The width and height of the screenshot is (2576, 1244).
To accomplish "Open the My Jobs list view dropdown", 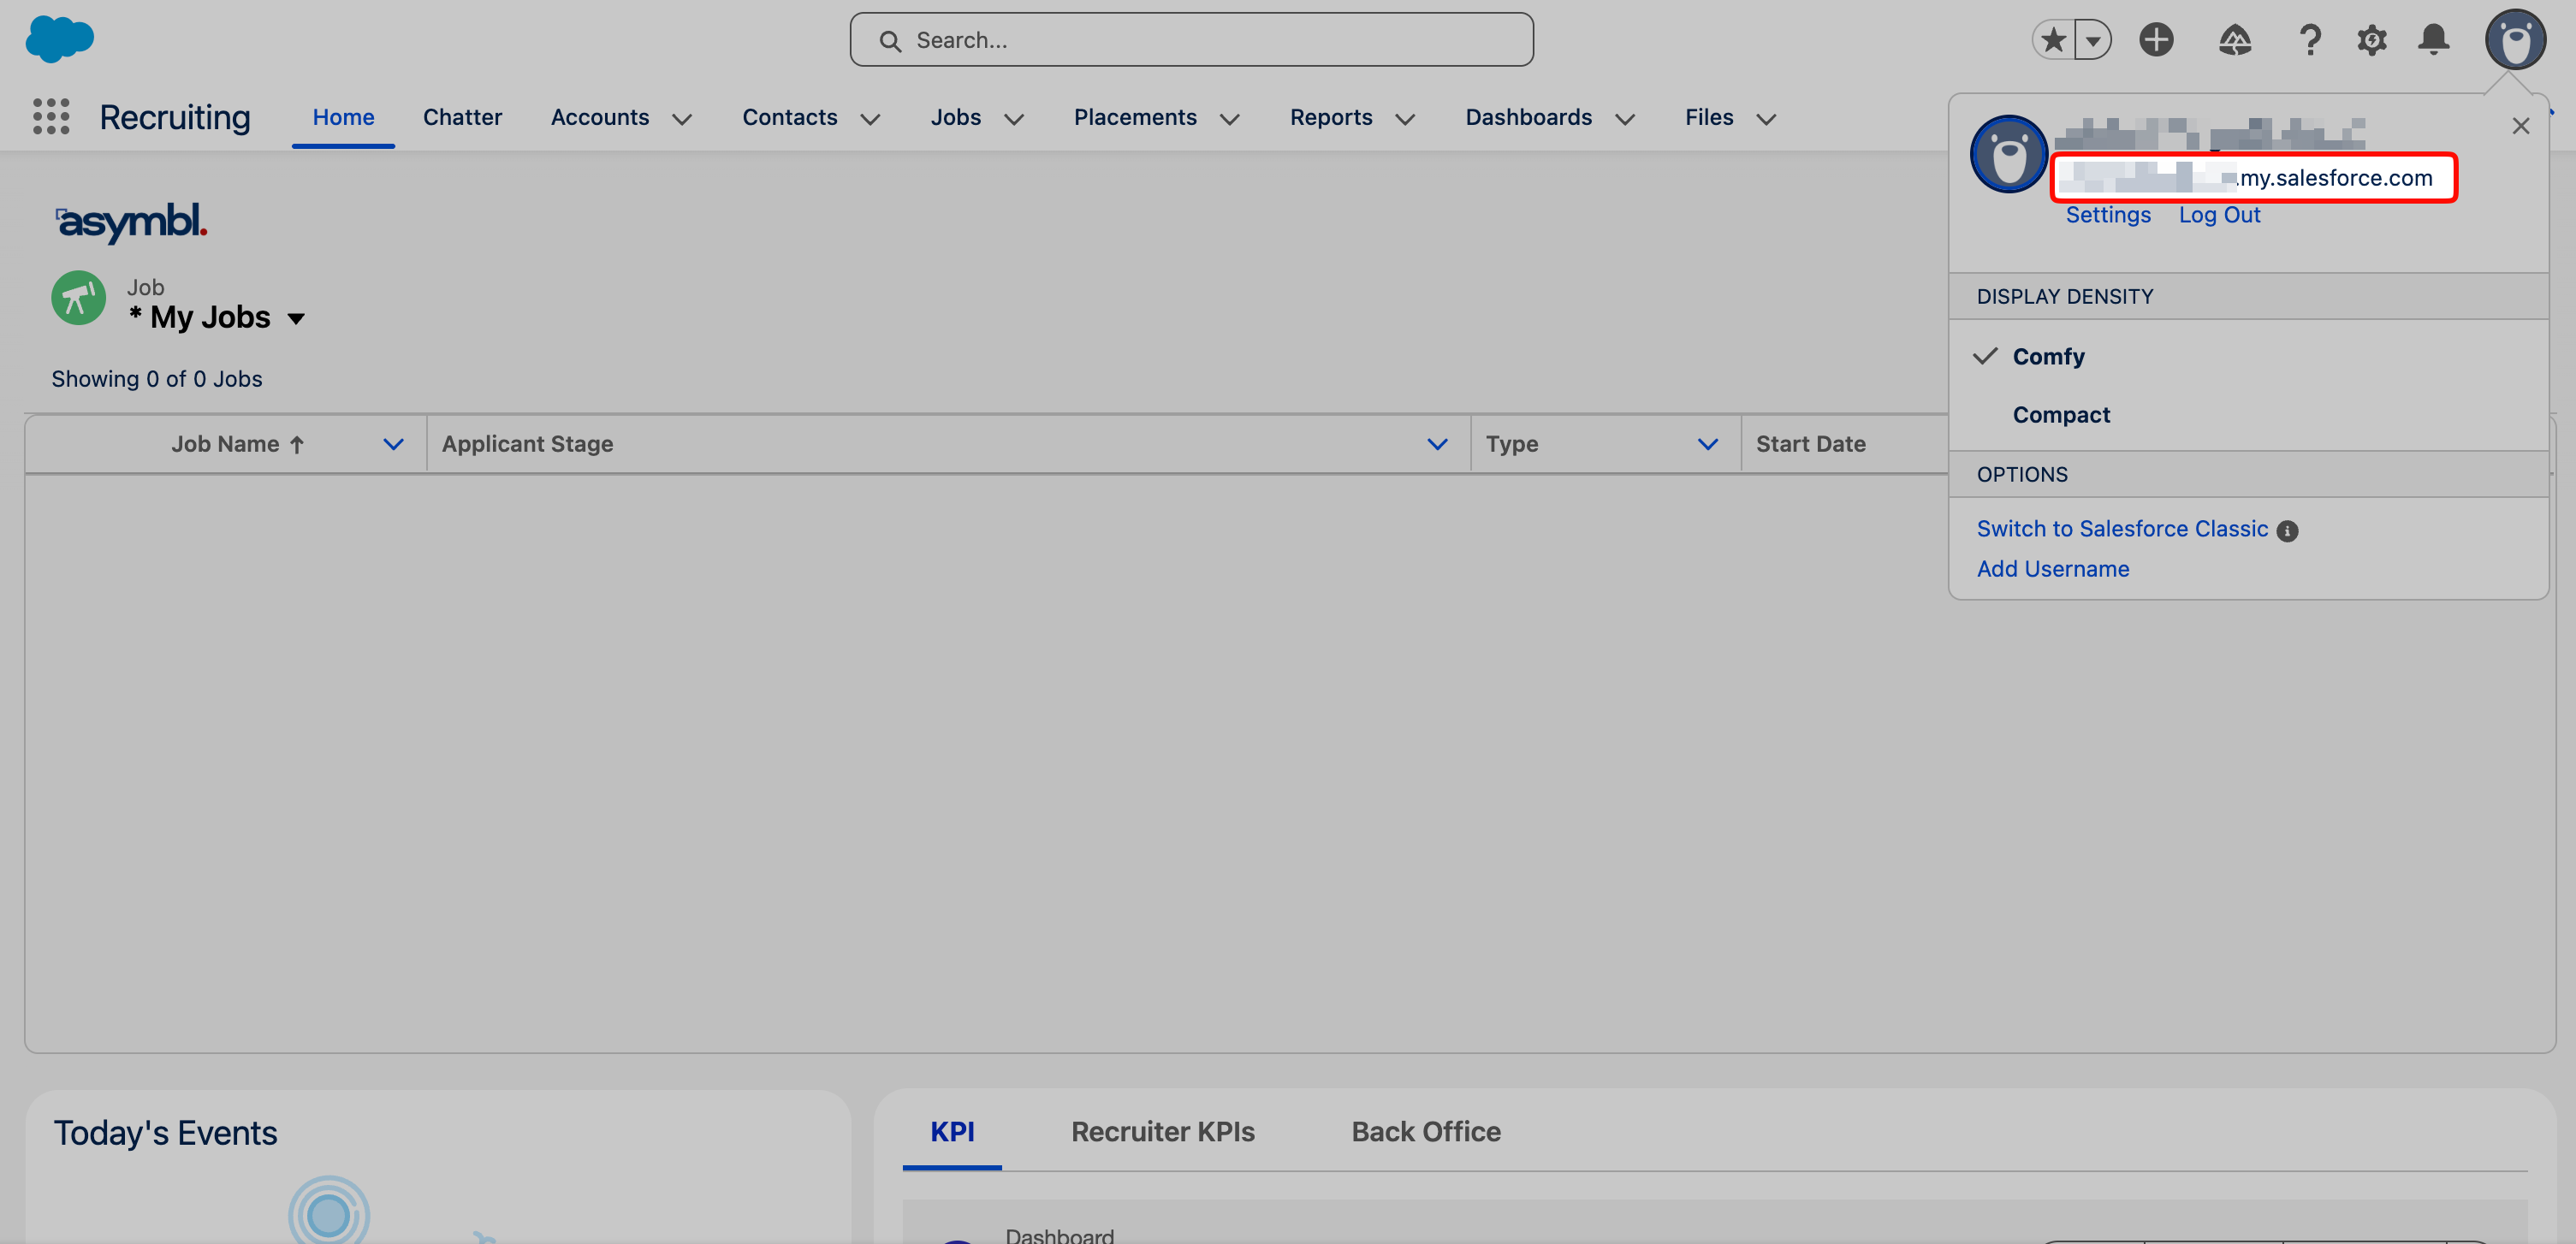I will [296, 319].
